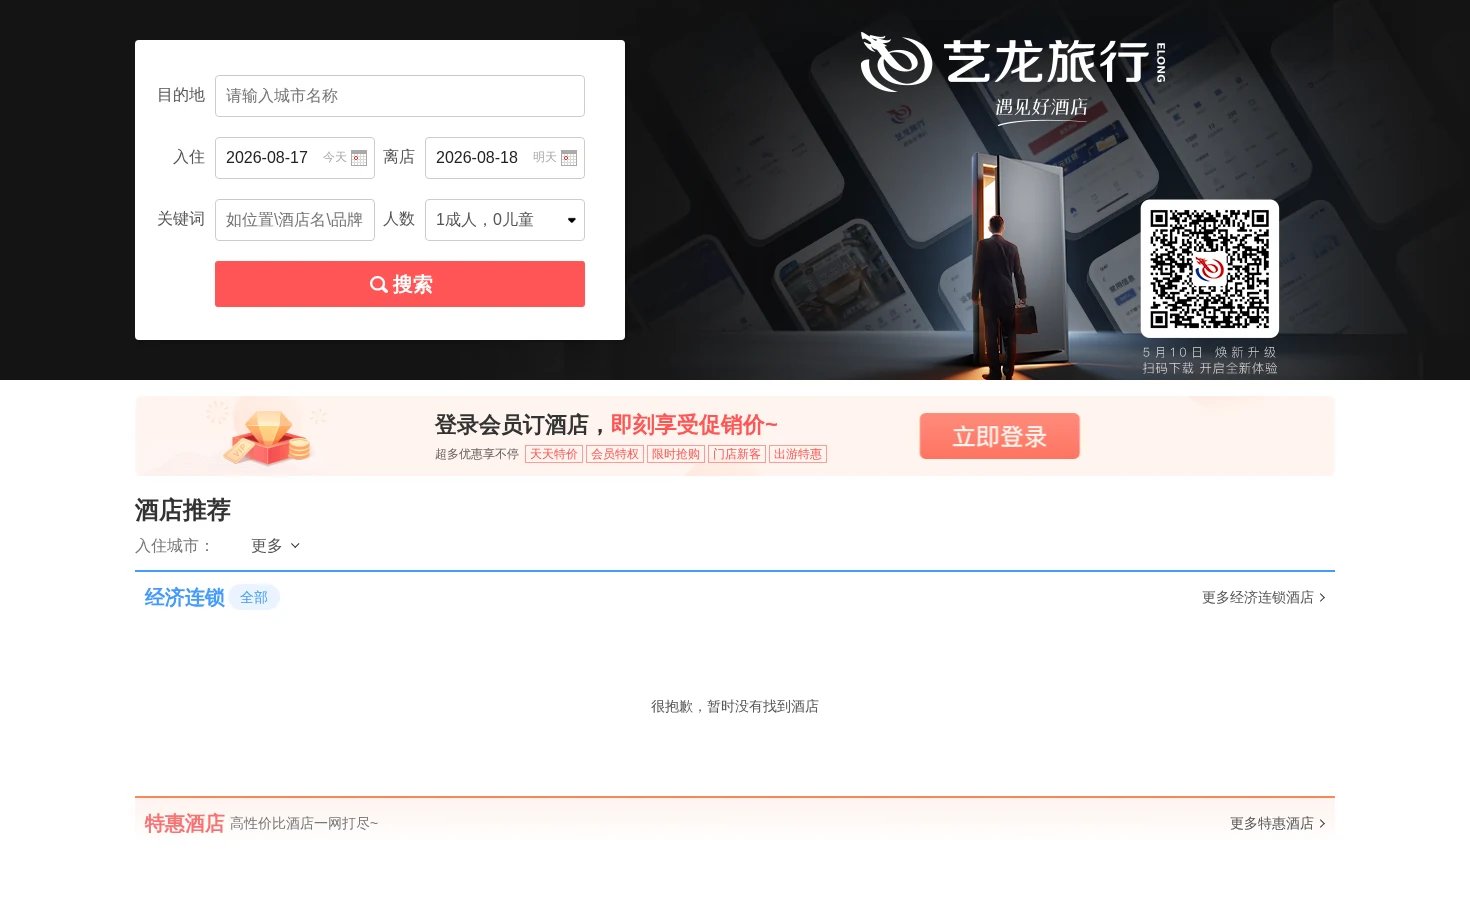1470x923 pixels.
Task: Click the 限时抢购 promo tag
Action: 676,454
